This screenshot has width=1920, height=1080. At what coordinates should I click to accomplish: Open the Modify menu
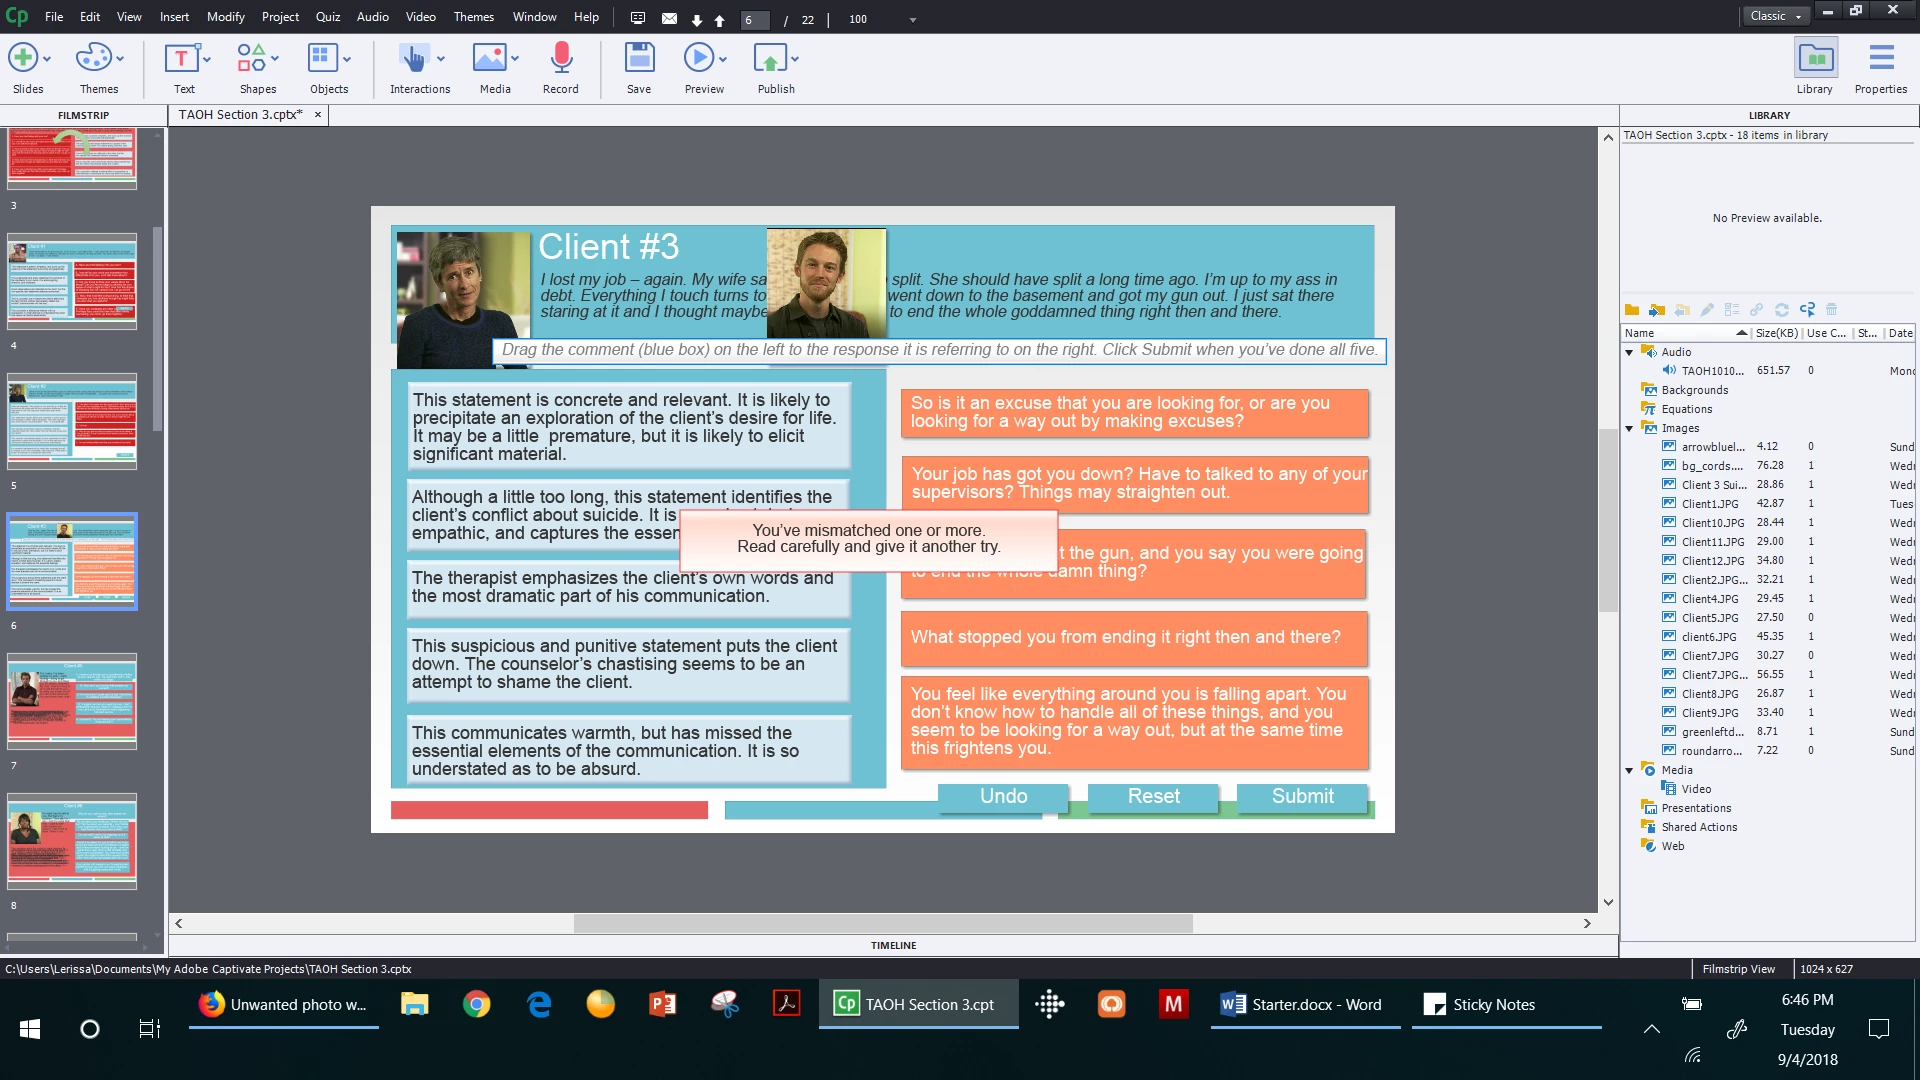coord(225,17)
